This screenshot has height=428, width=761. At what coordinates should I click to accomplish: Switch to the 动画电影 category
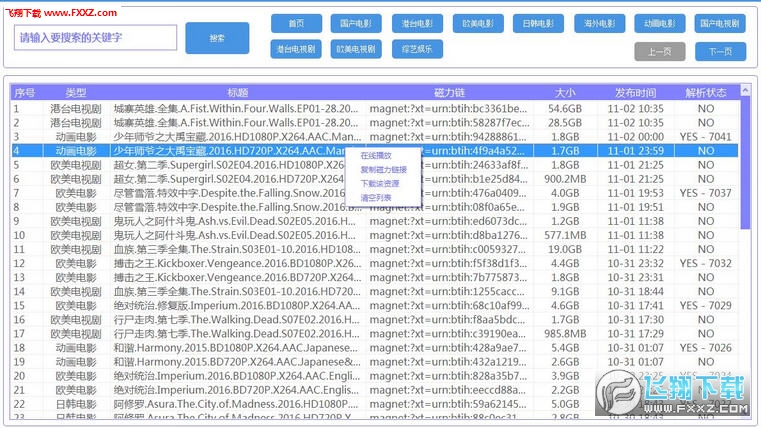tap(660, 23)
